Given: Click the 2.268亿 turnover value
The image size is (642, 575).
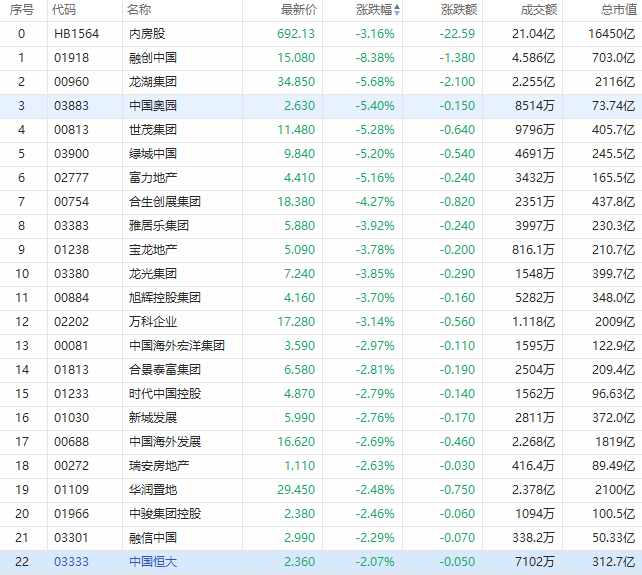Looking at the screenshot, I should [533, 441].
